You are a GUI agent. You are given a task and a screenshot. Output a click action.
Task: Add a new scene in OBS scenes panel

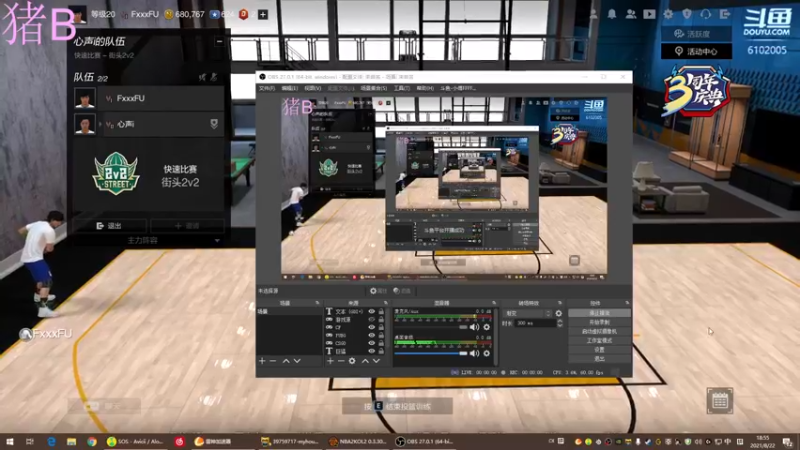pos(262,361)
